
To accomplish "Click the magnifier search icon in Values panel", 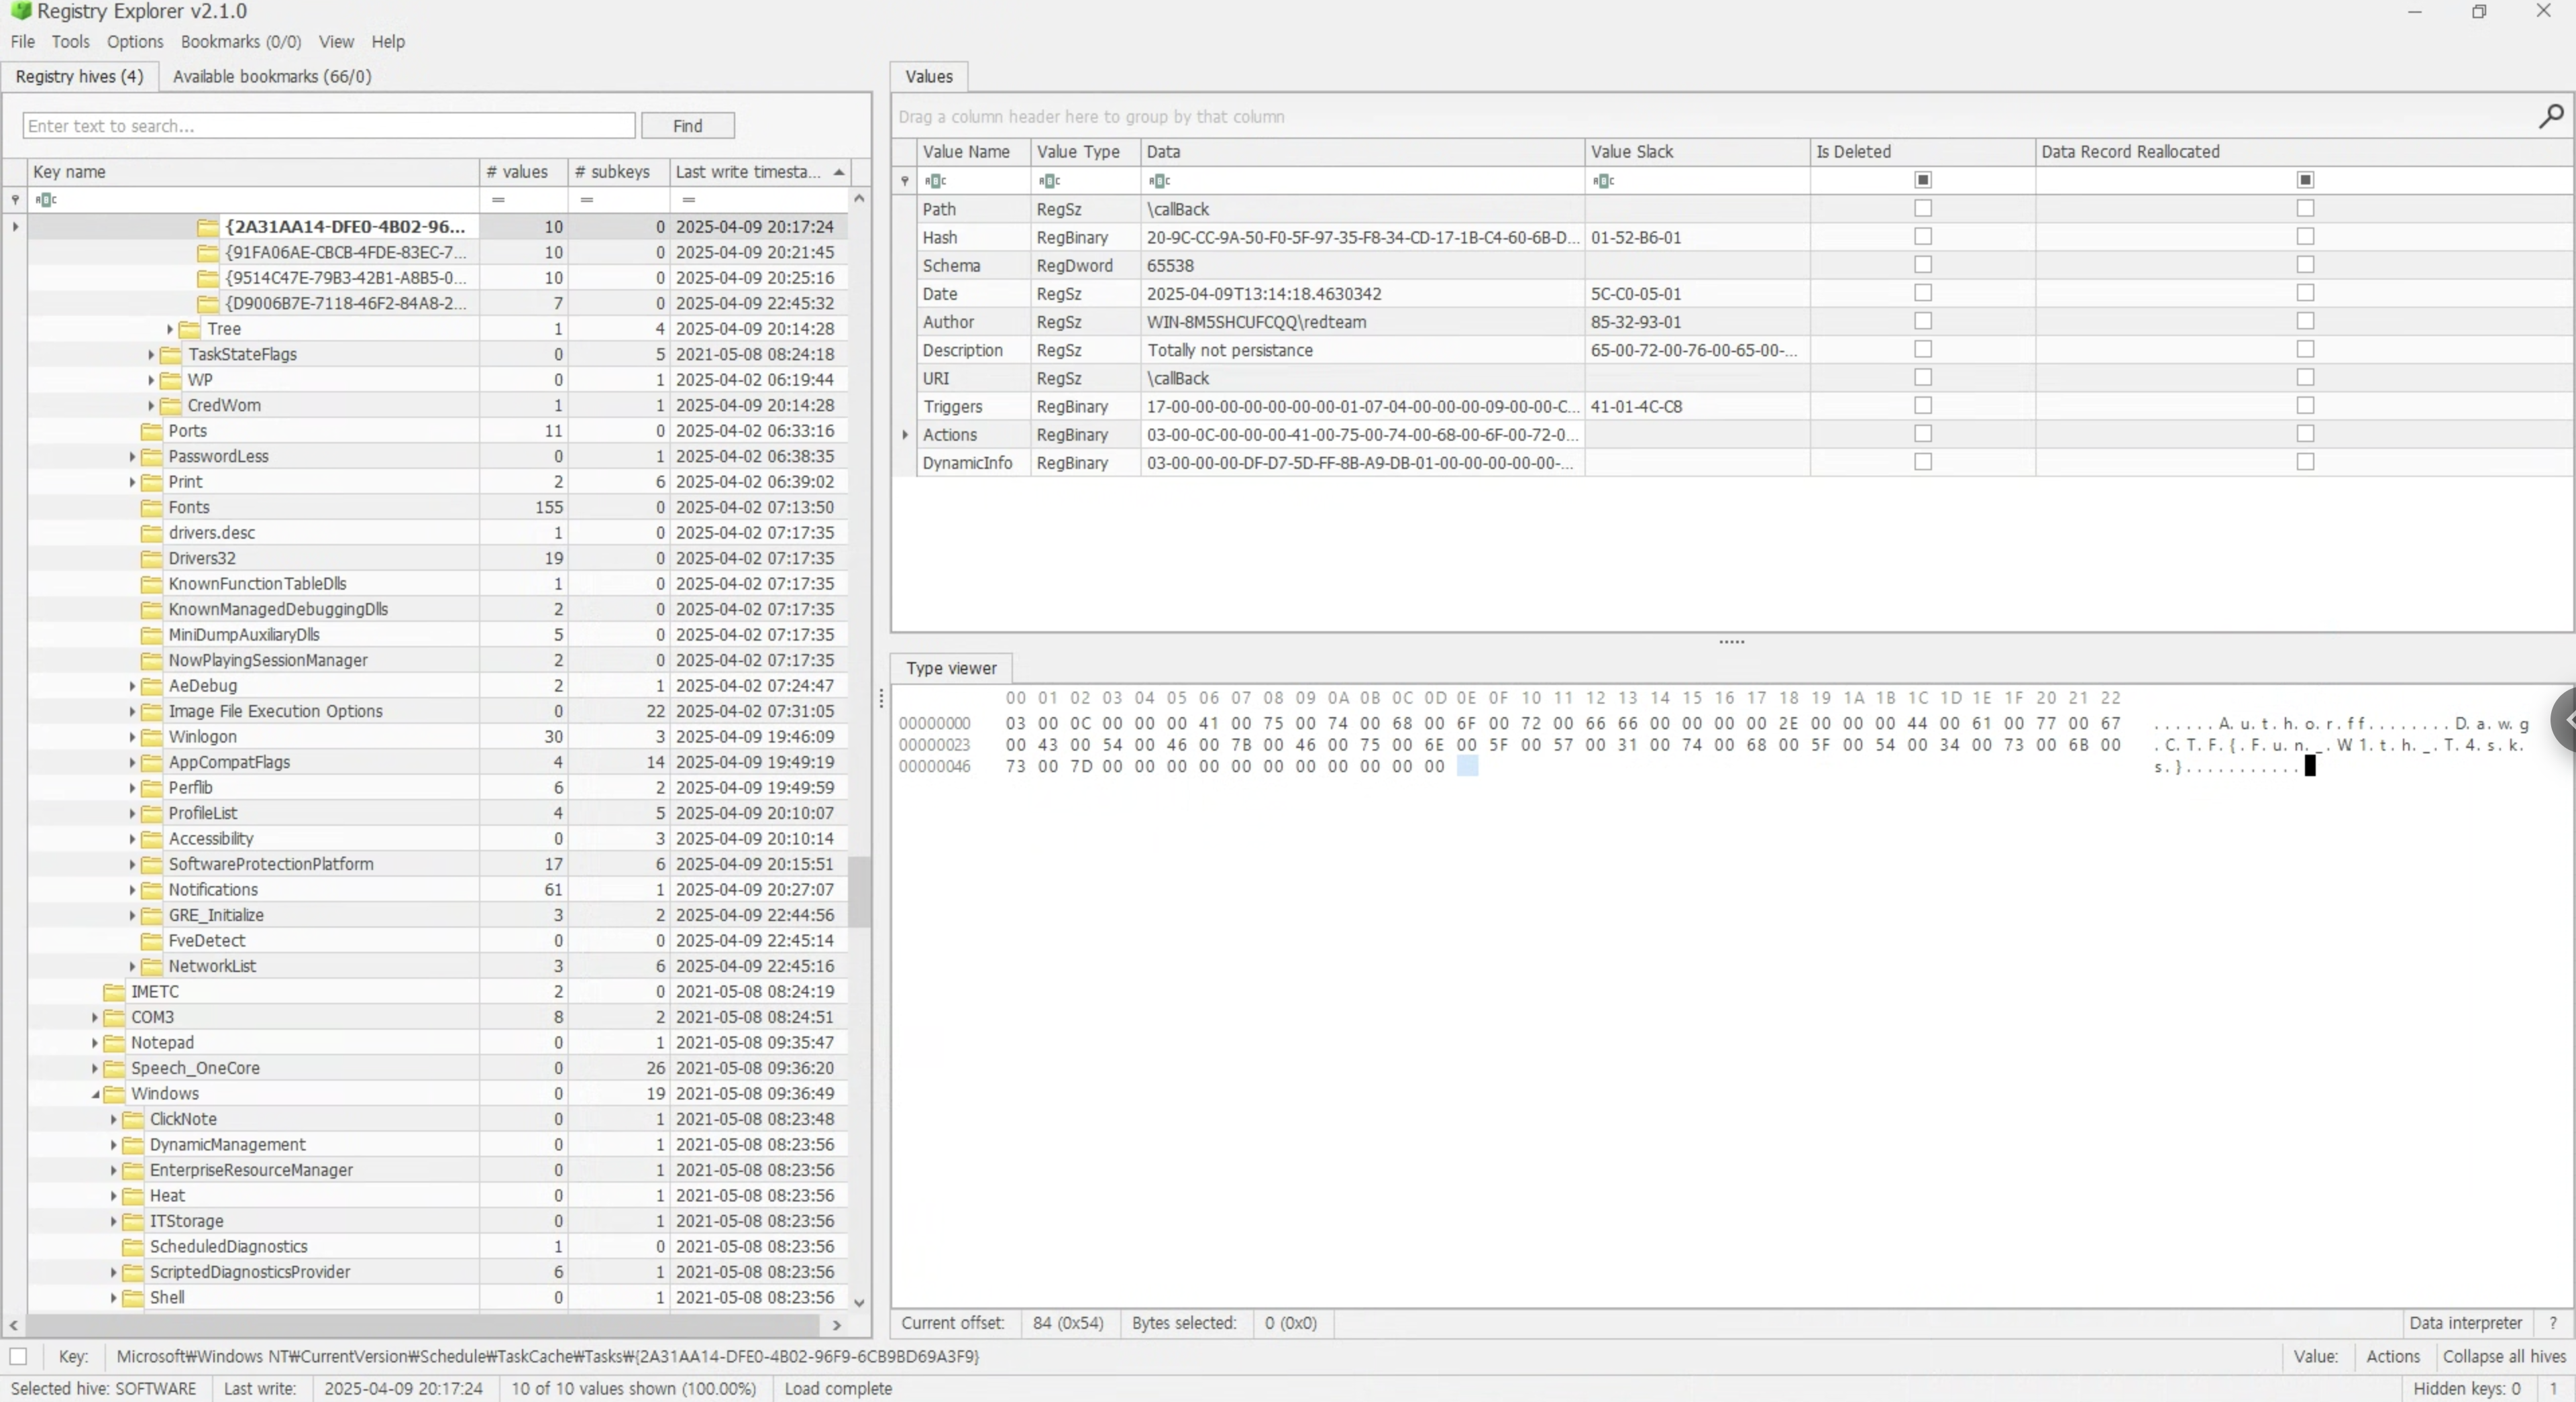I will [2550, 116].
